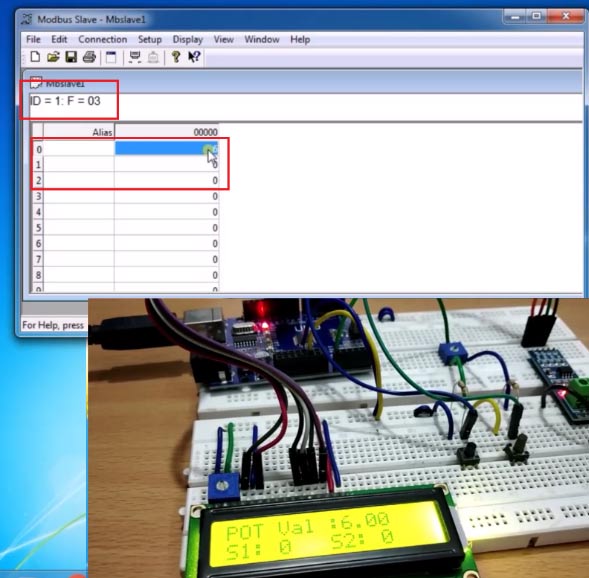589x578 pixels.
Task: Click row header number 3
Action: pos(38,196)
